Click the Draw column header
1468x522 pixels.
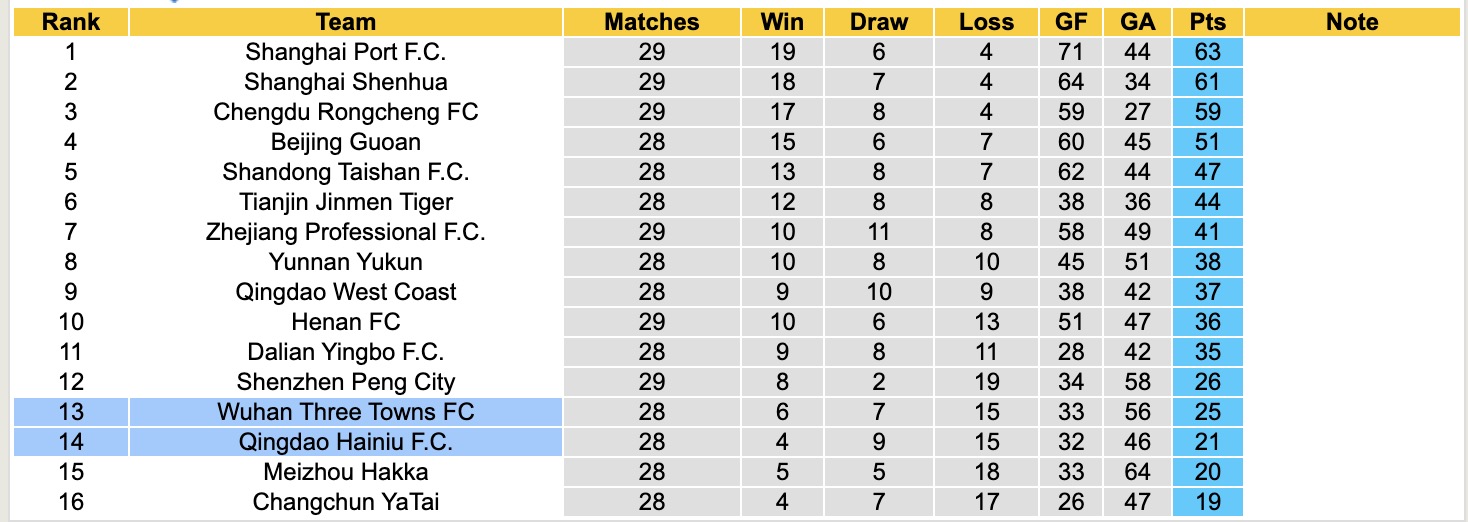pyautogui.click(x=879, y=22)
